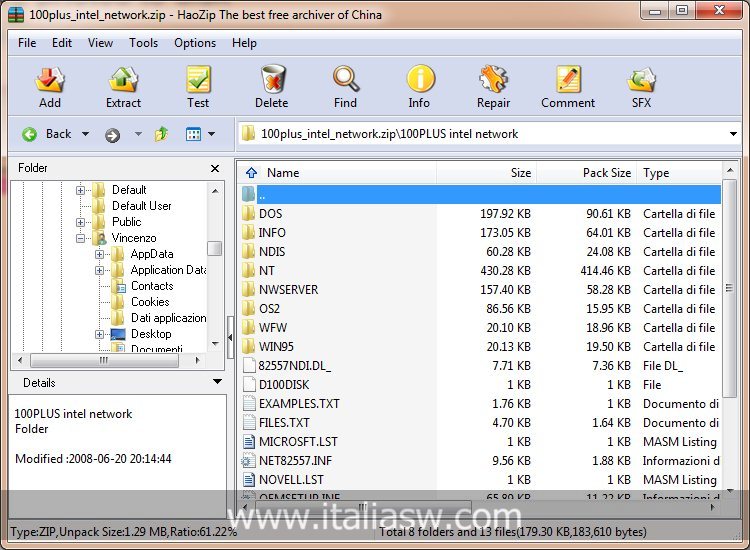Collapse the Details panel
The width and height of the screenshot is (750, 550).
[x=217, y=382]
